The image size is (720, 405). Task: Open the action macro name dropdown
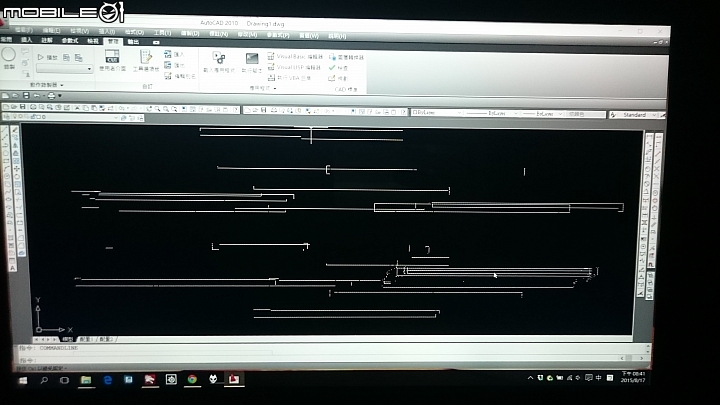(x=89, y=69)
